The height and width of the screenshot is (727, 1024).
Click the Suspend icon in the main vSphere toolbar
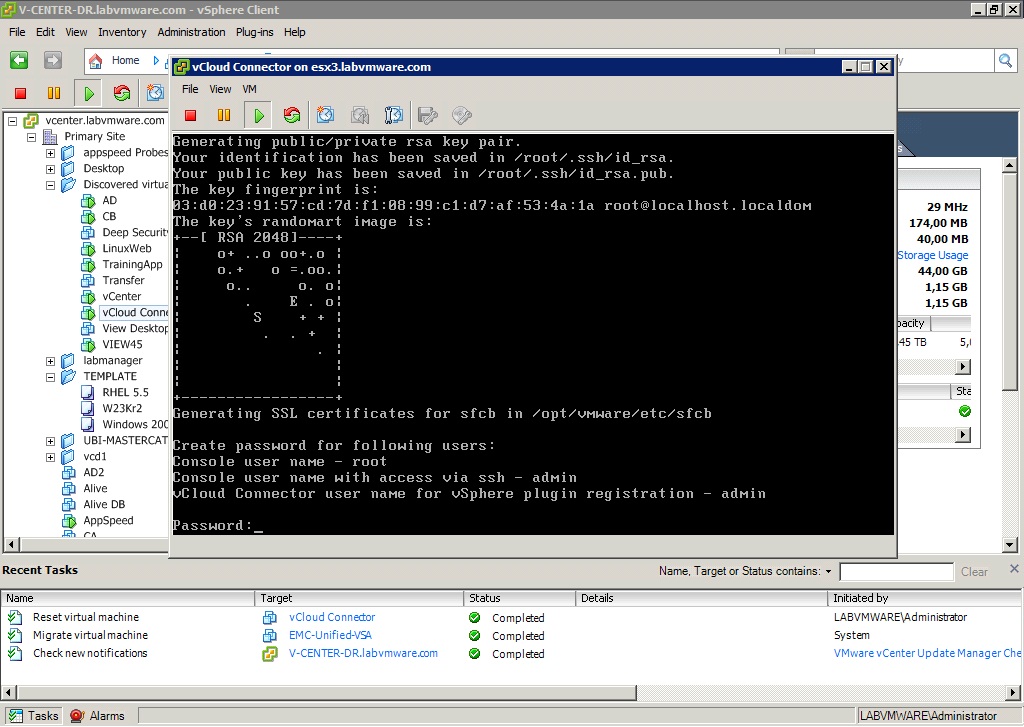[x=54, y=93]
